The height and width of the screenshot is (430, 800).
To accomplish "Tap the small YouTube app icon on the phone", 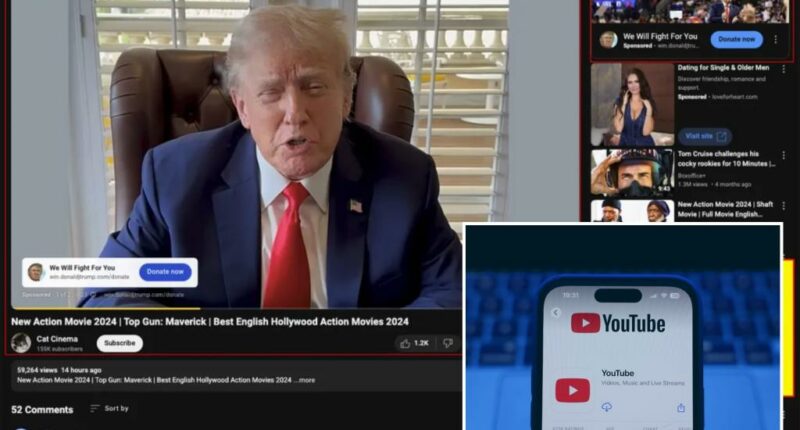I will (572, 390).
